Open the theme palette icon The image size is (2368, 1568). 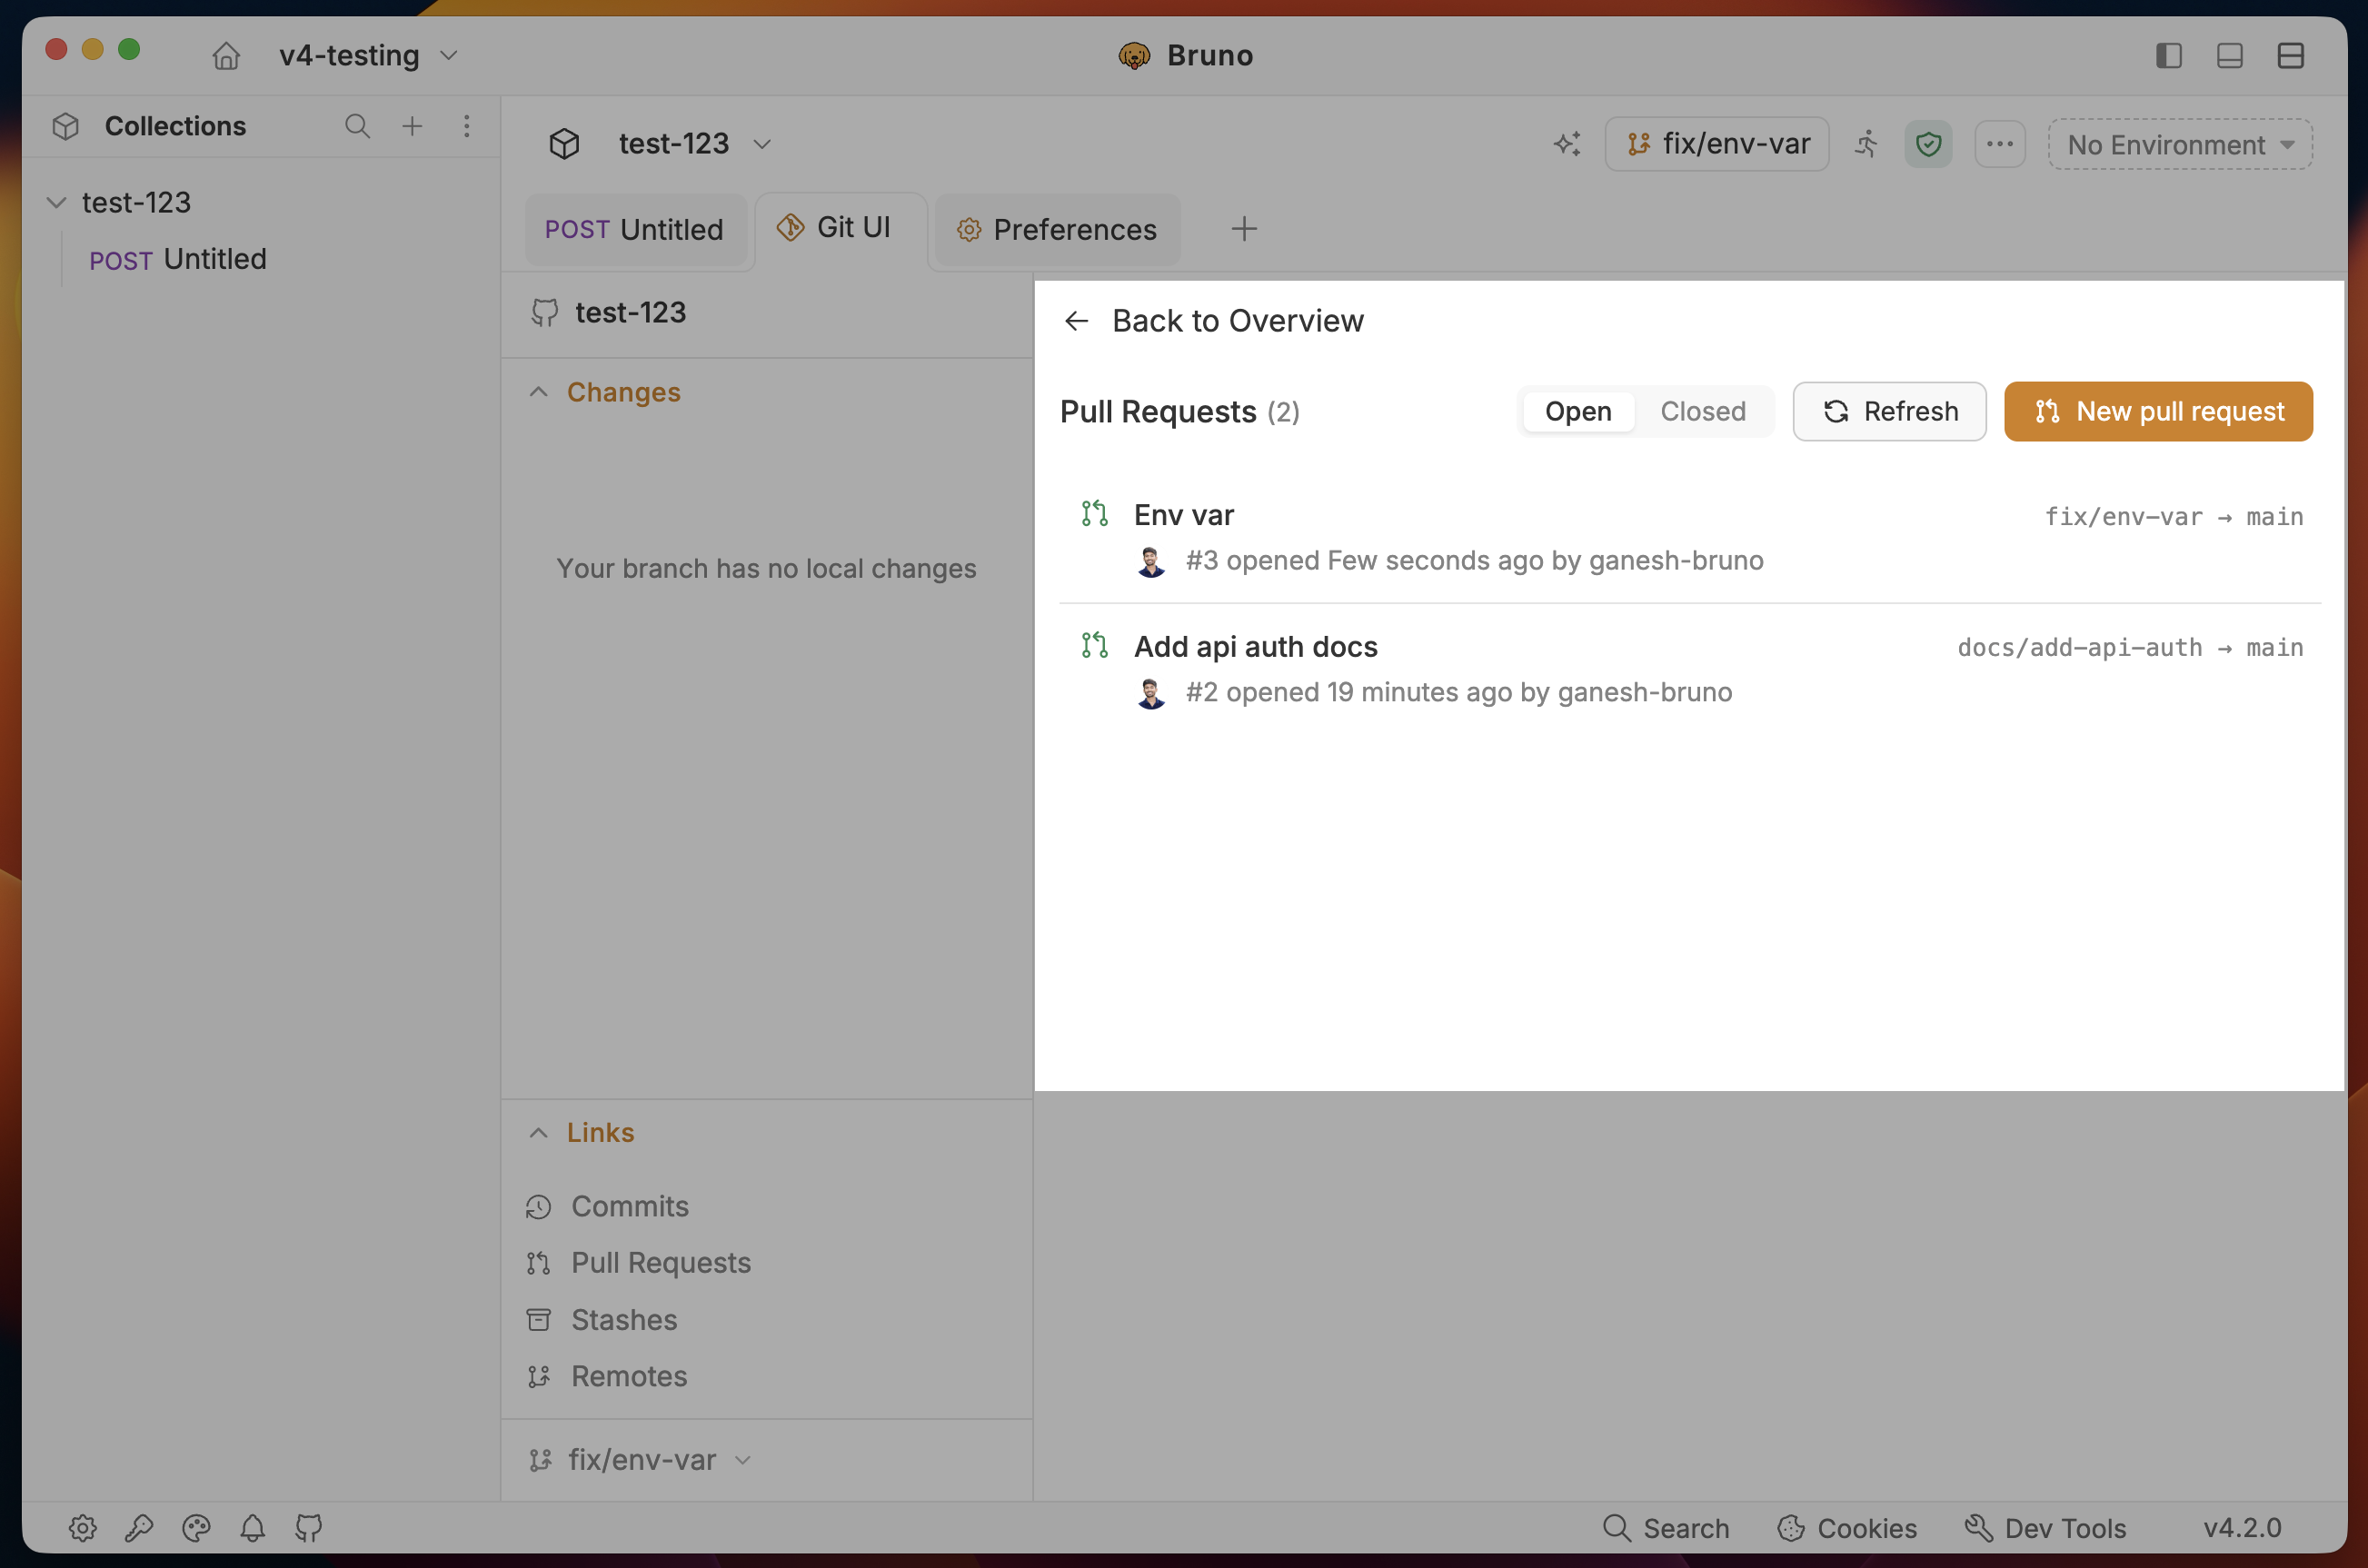click(196, 1528)
